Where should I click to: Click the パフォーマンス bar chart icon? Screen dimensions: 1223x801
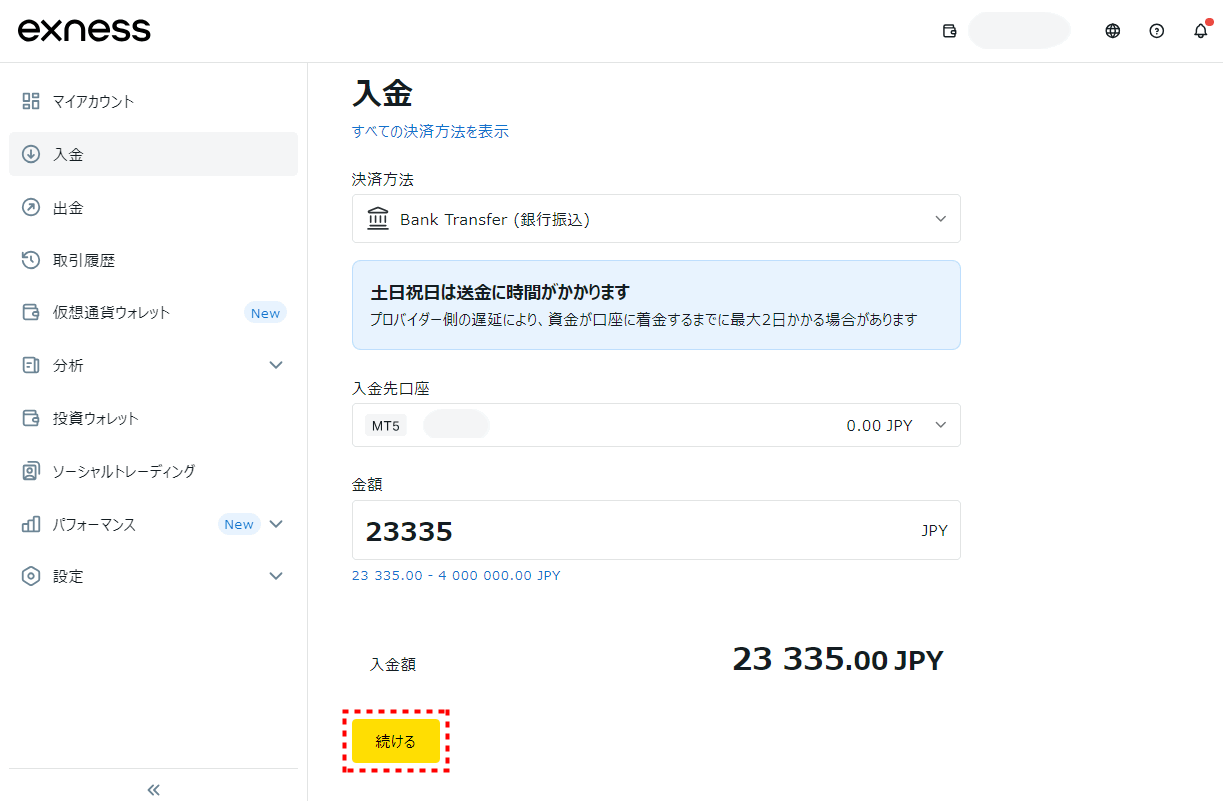point(31,524)
